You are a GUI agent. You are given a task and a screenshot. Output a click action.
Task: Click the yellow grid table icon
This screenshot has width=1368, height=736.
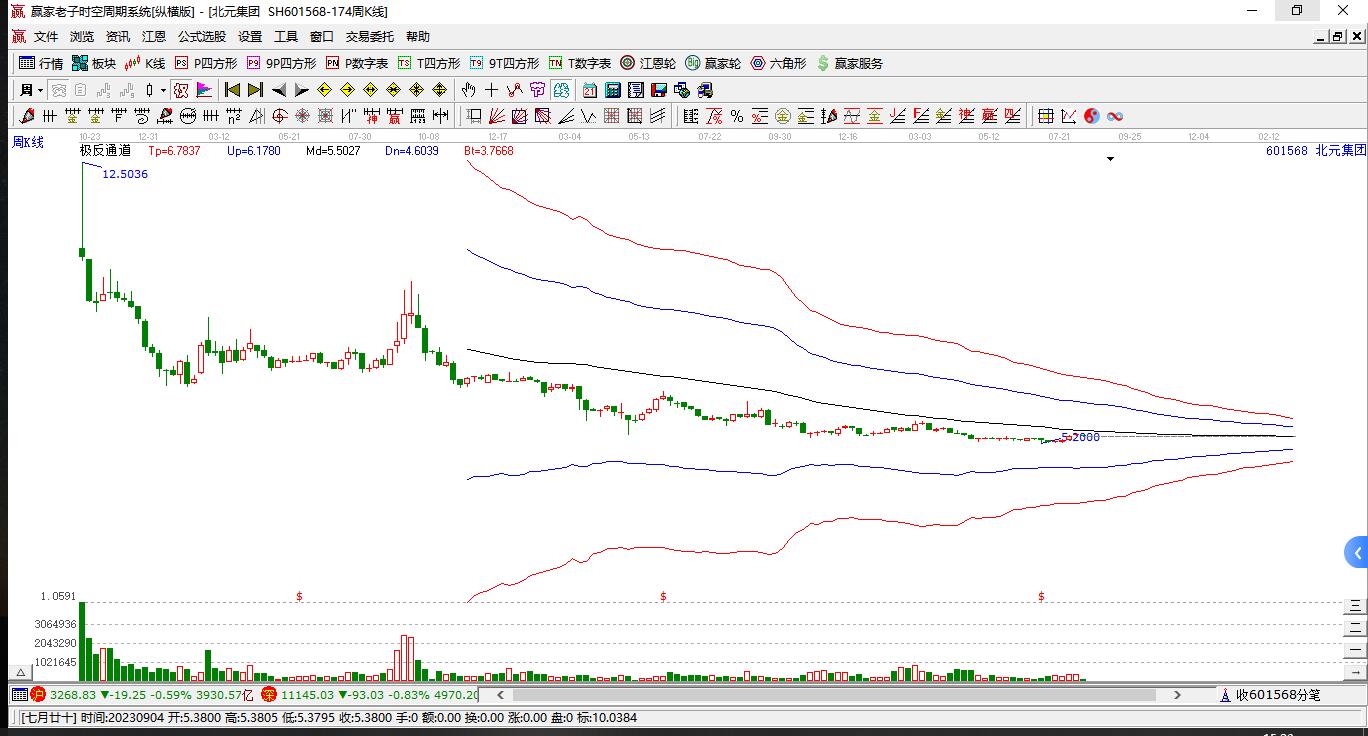(1045, 116)
